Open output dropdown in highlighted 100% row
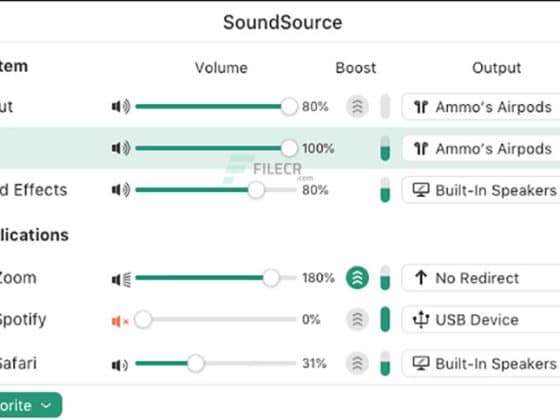 tap(481, 149)
